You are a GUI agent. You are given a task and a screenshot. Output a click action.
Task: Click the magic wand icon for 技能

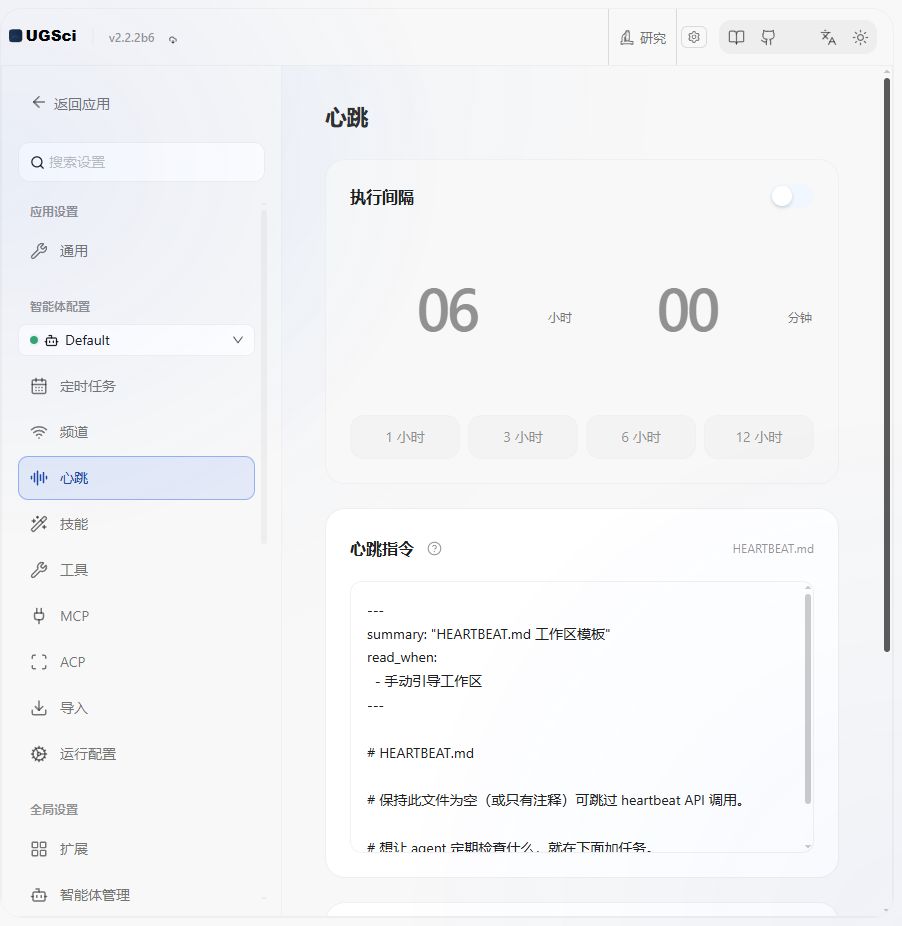[x=39, y=524]
